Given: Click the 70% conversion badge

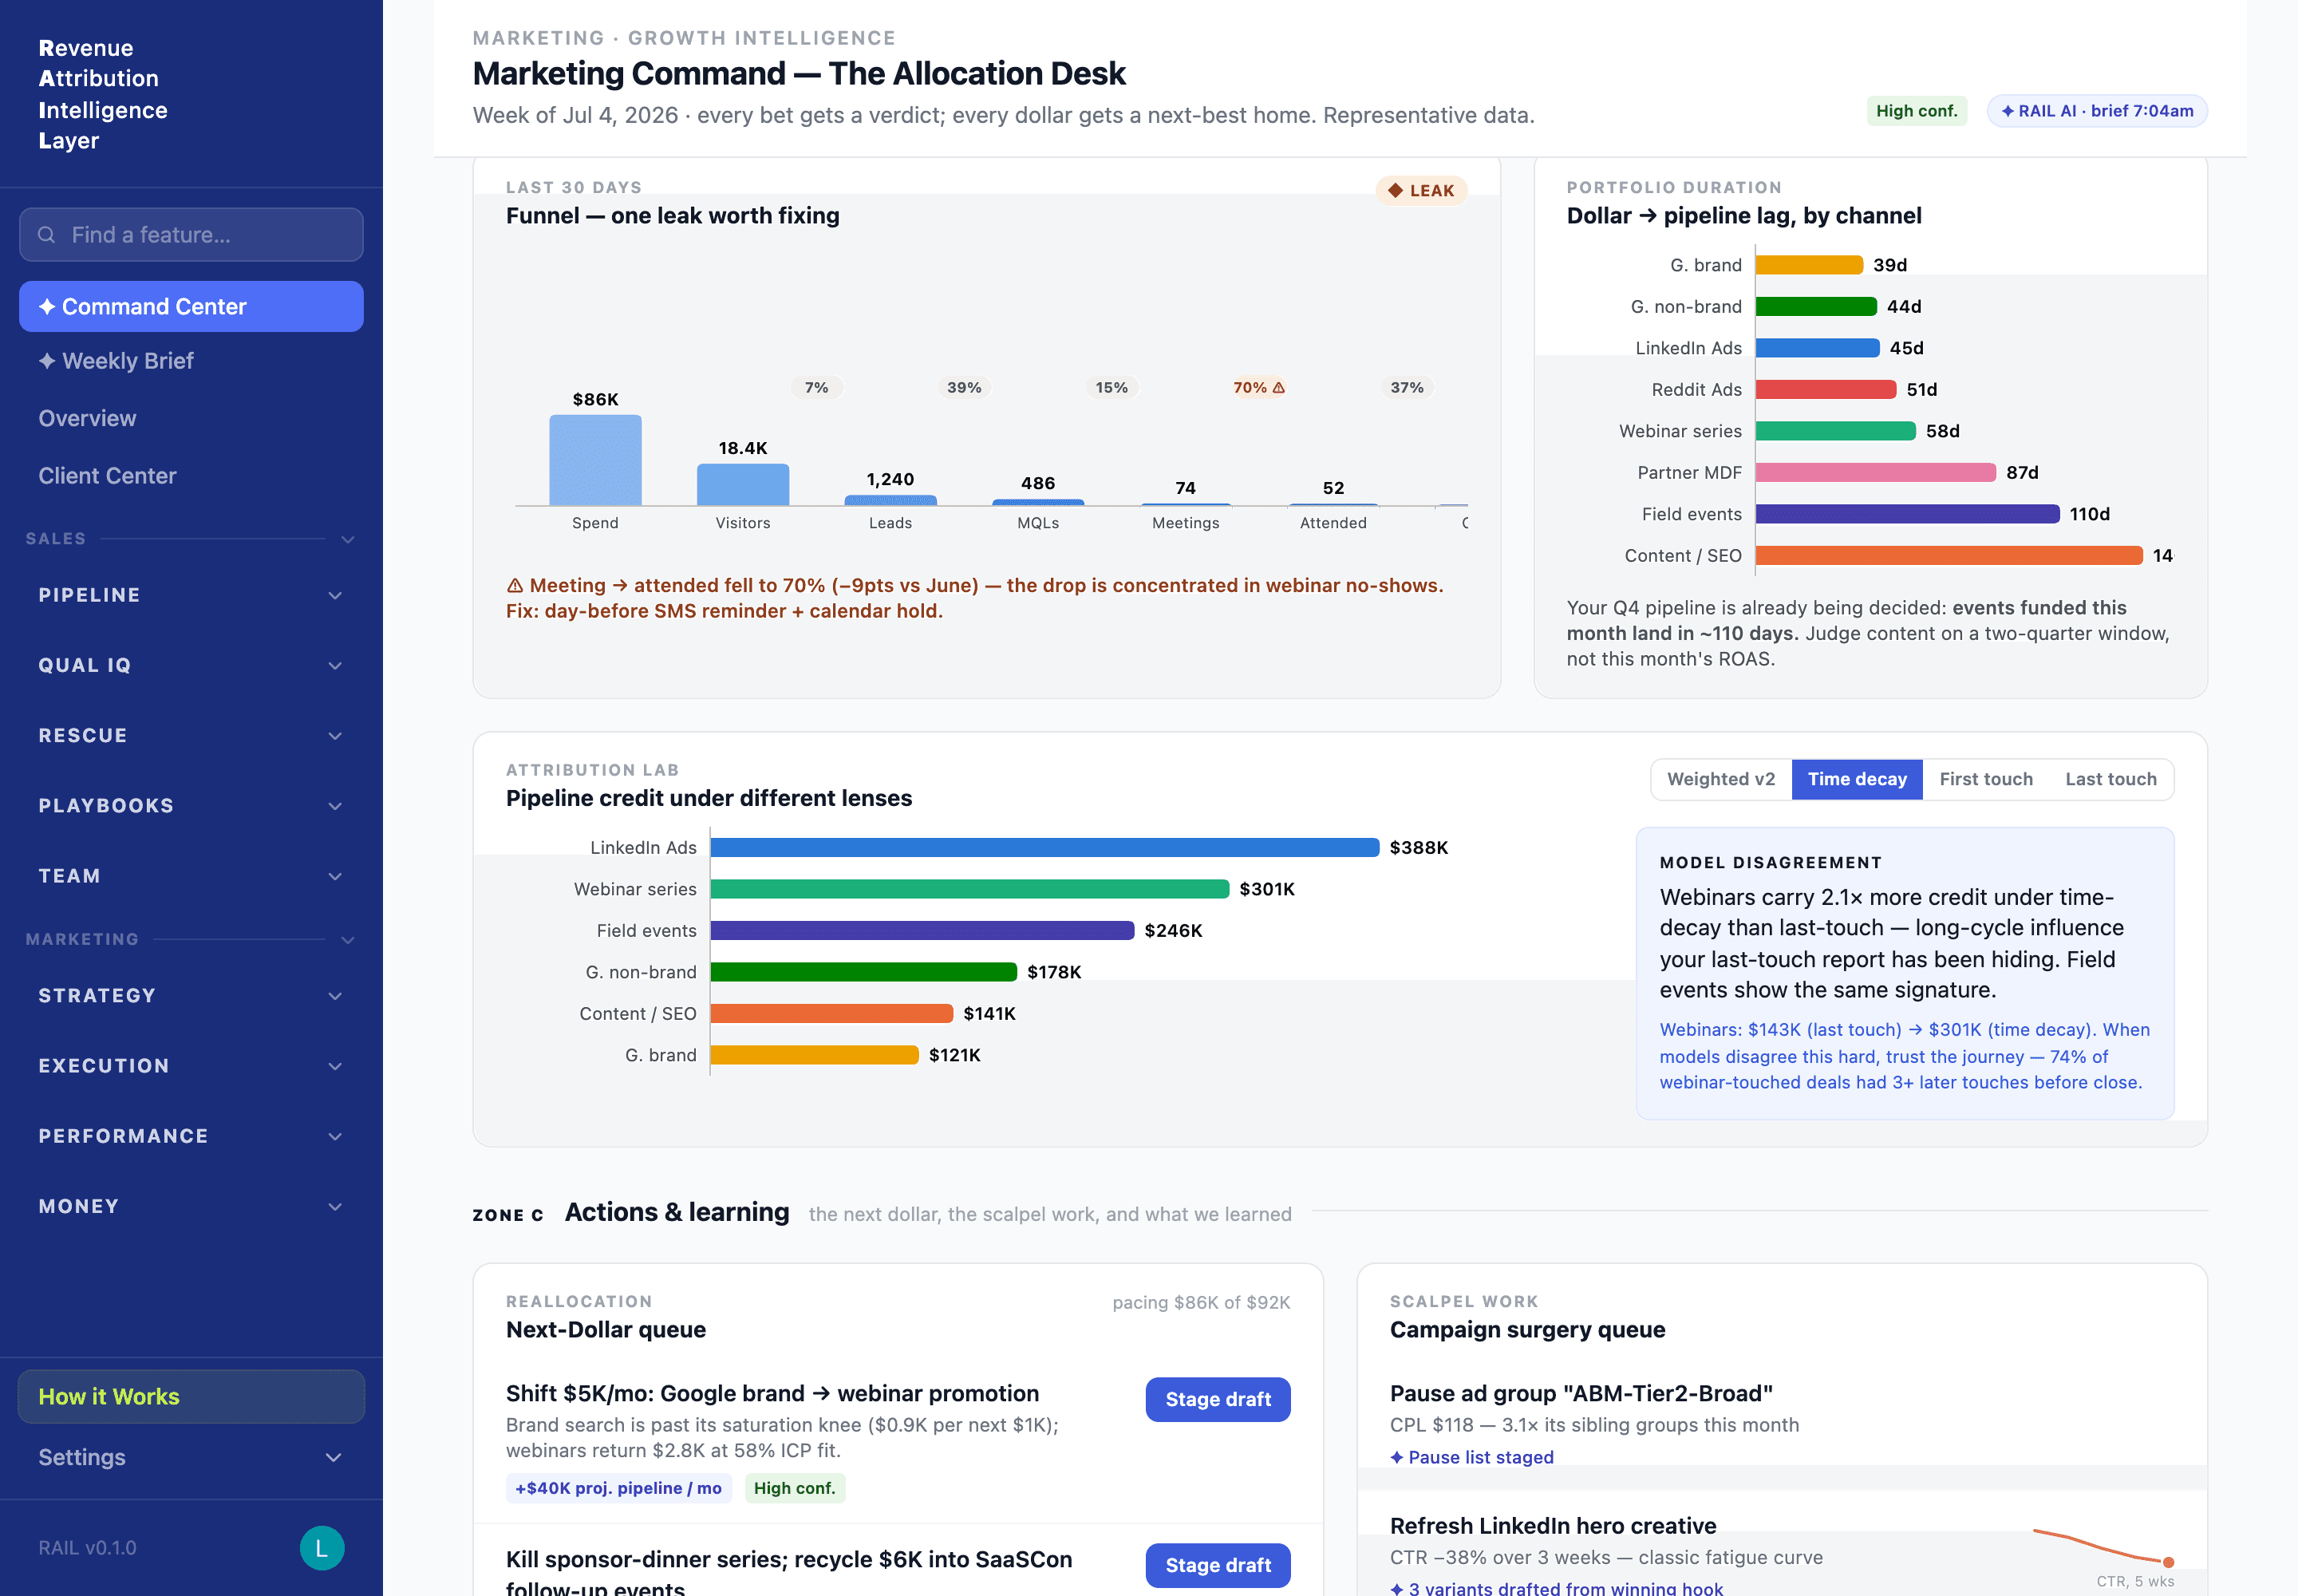Looking at the screenshot, I should pyautogui.click(x=1258, y=388).
